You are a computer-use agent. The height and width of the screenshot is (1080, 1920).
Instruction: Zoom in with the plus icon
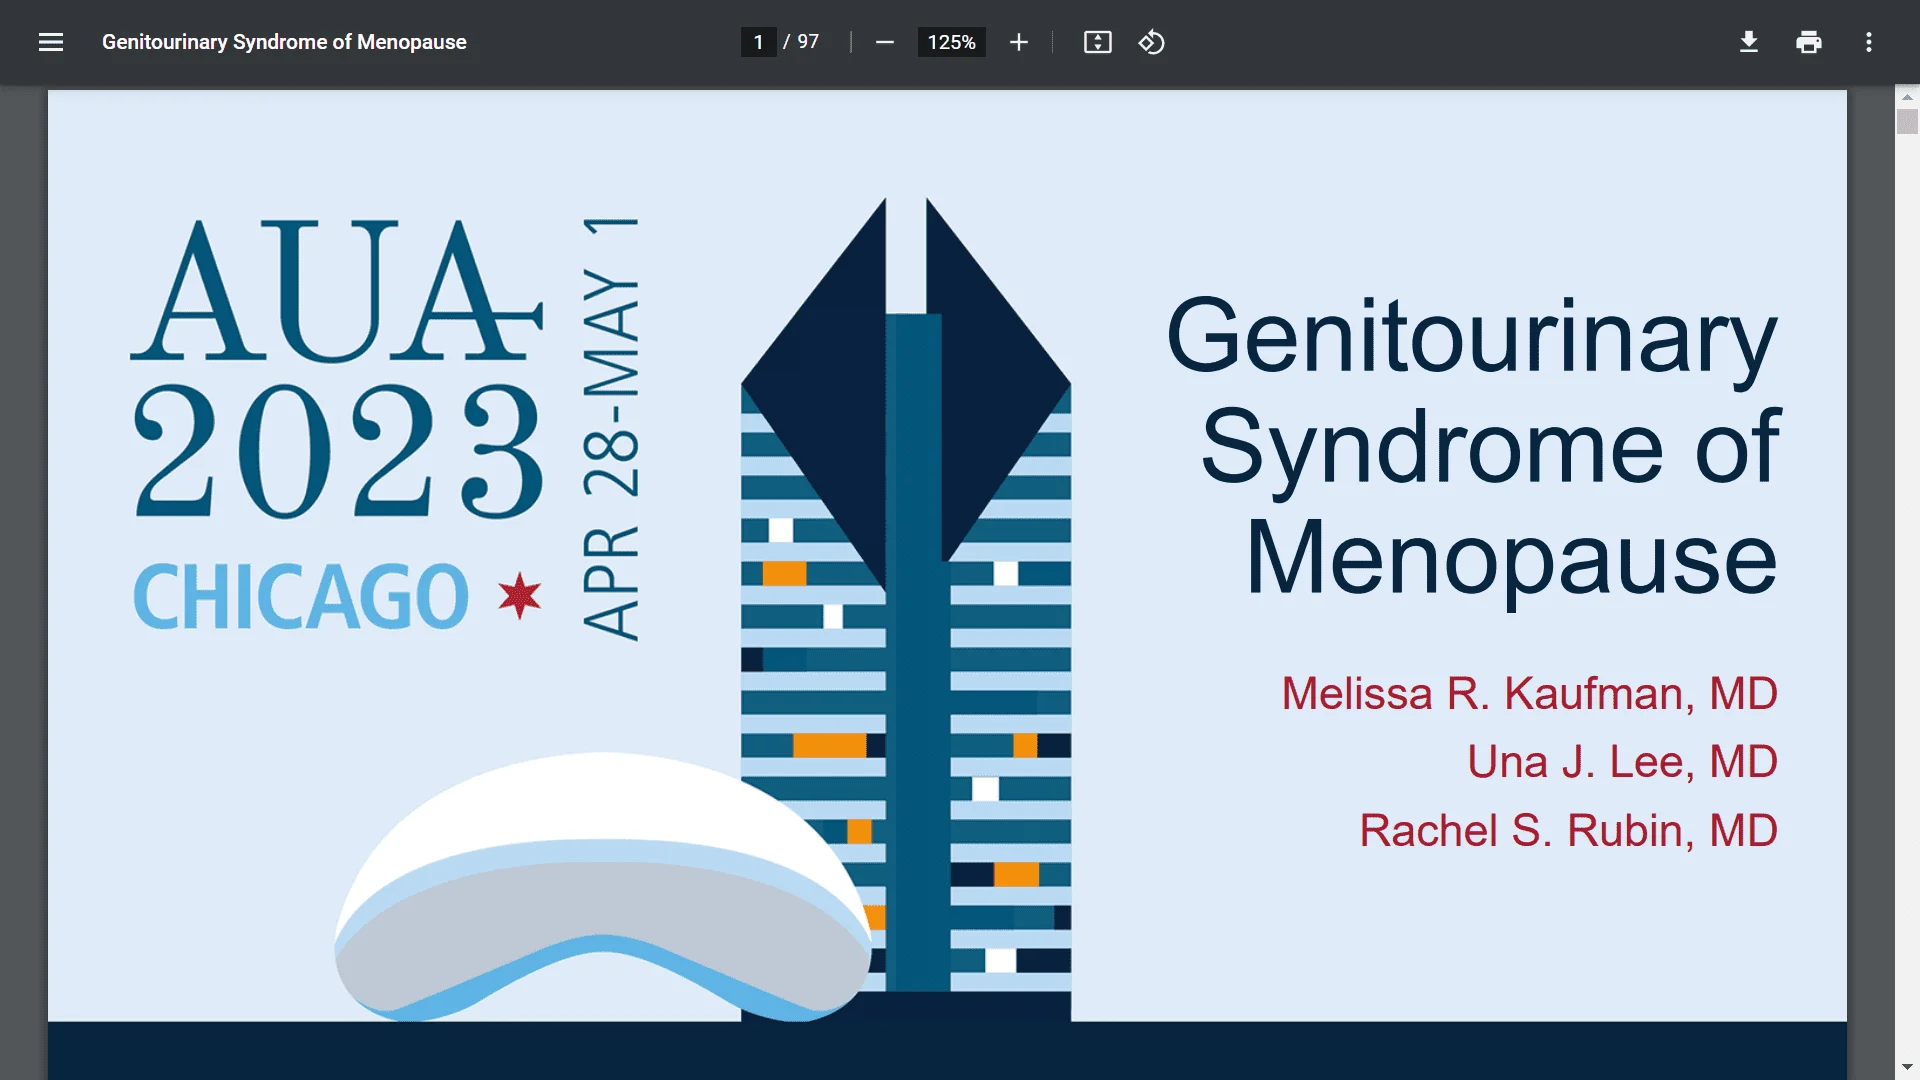coord(1018,42)
